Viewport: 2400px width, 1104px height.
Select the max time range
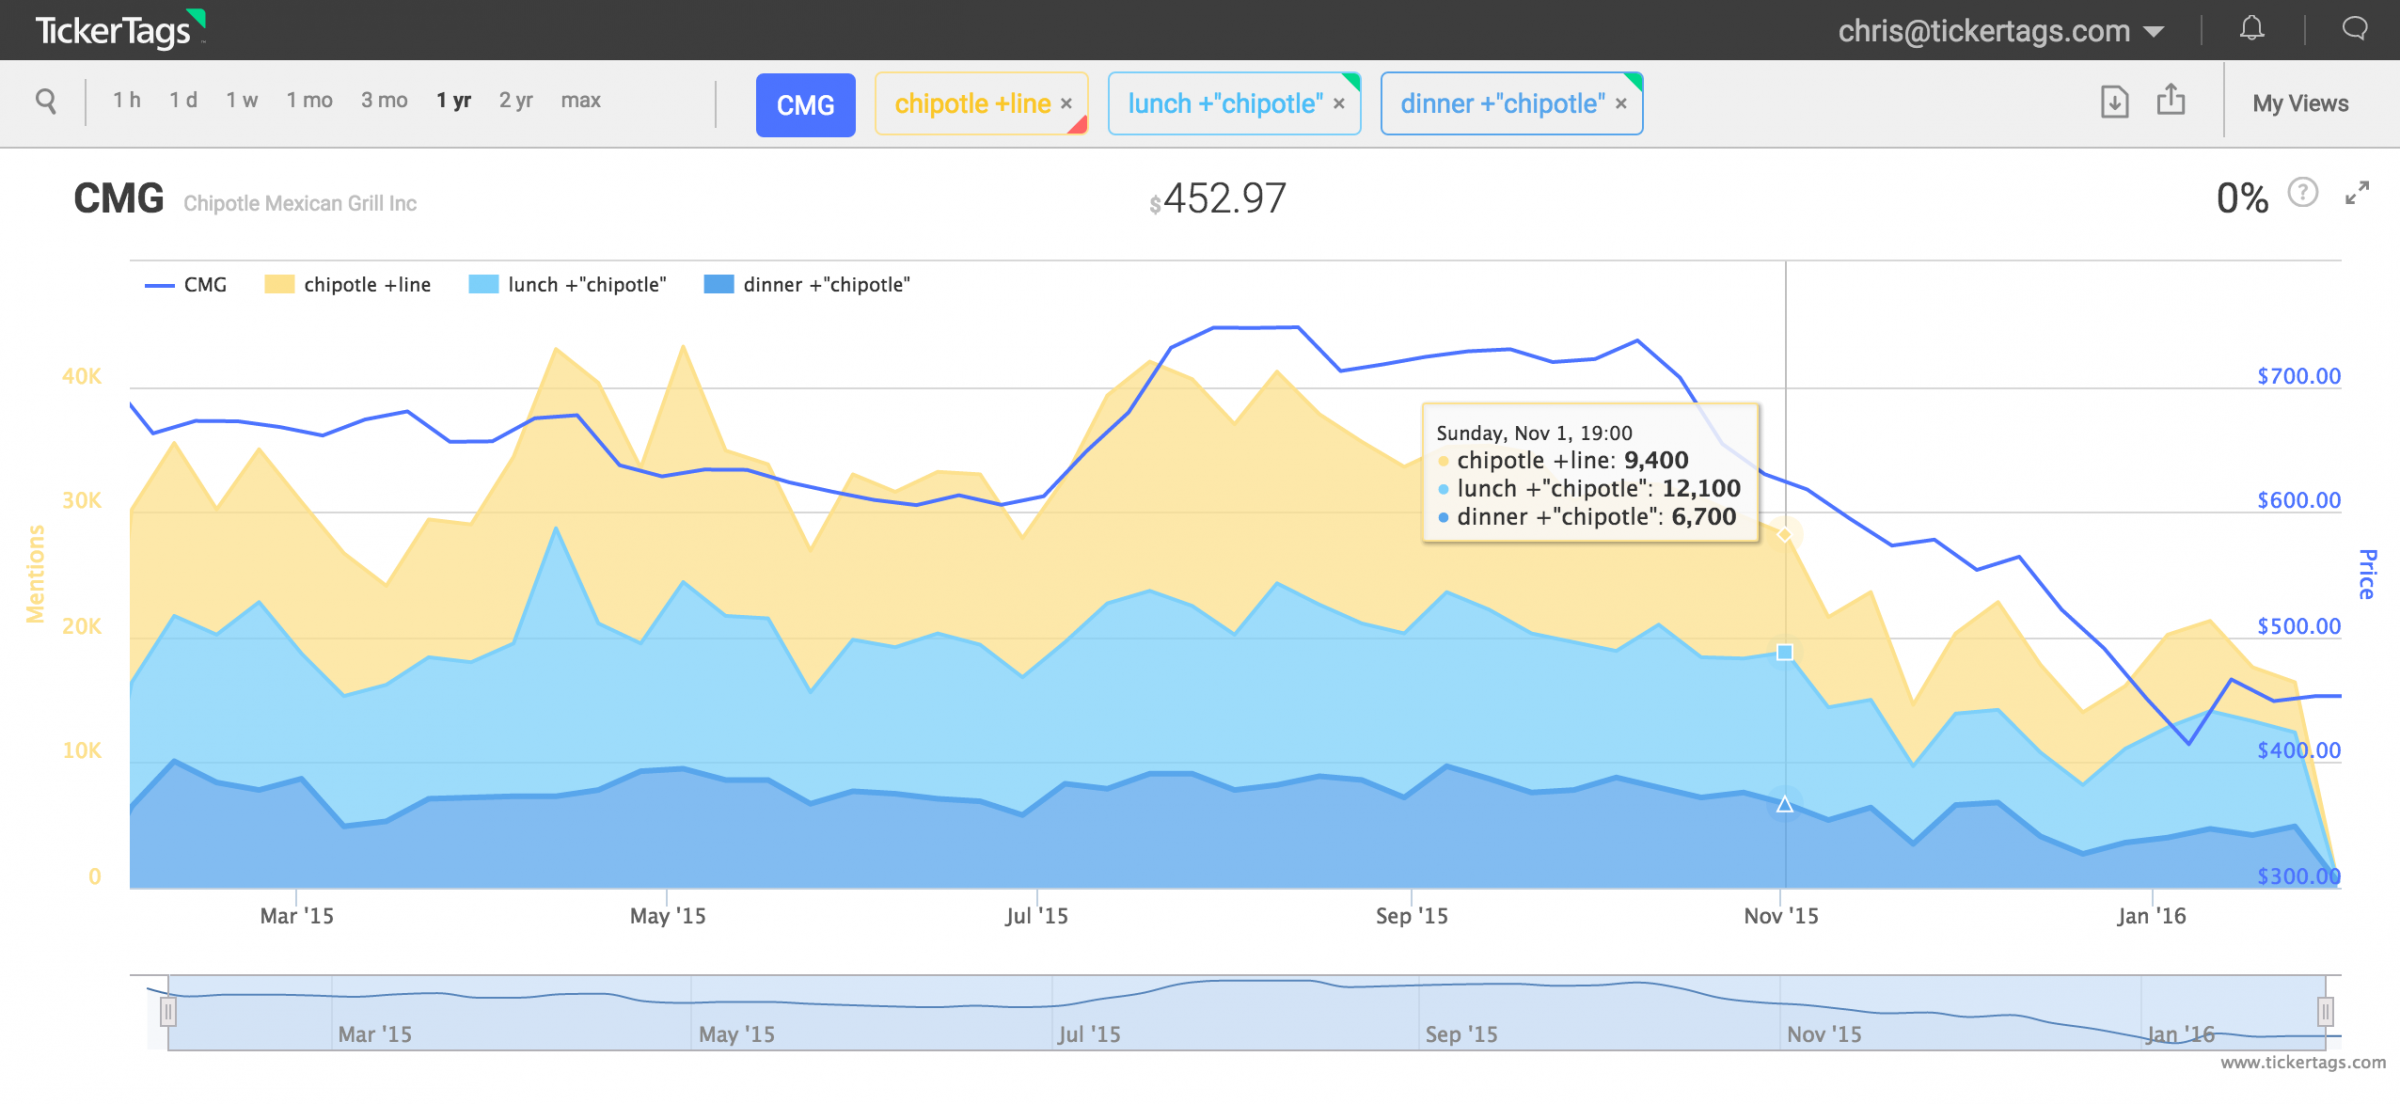coord(581,100)
